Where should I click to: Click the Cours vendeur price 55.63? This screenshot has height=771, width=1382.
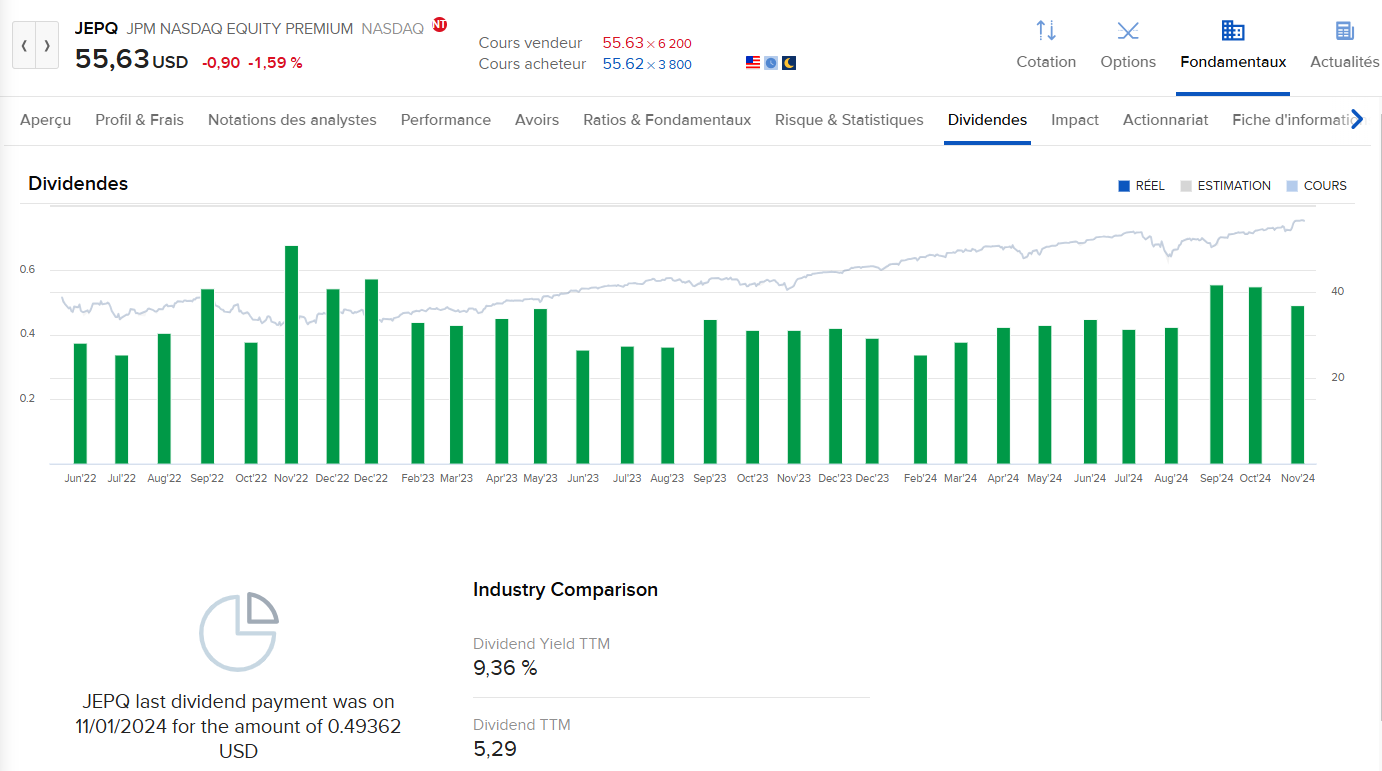click(622, 43)
